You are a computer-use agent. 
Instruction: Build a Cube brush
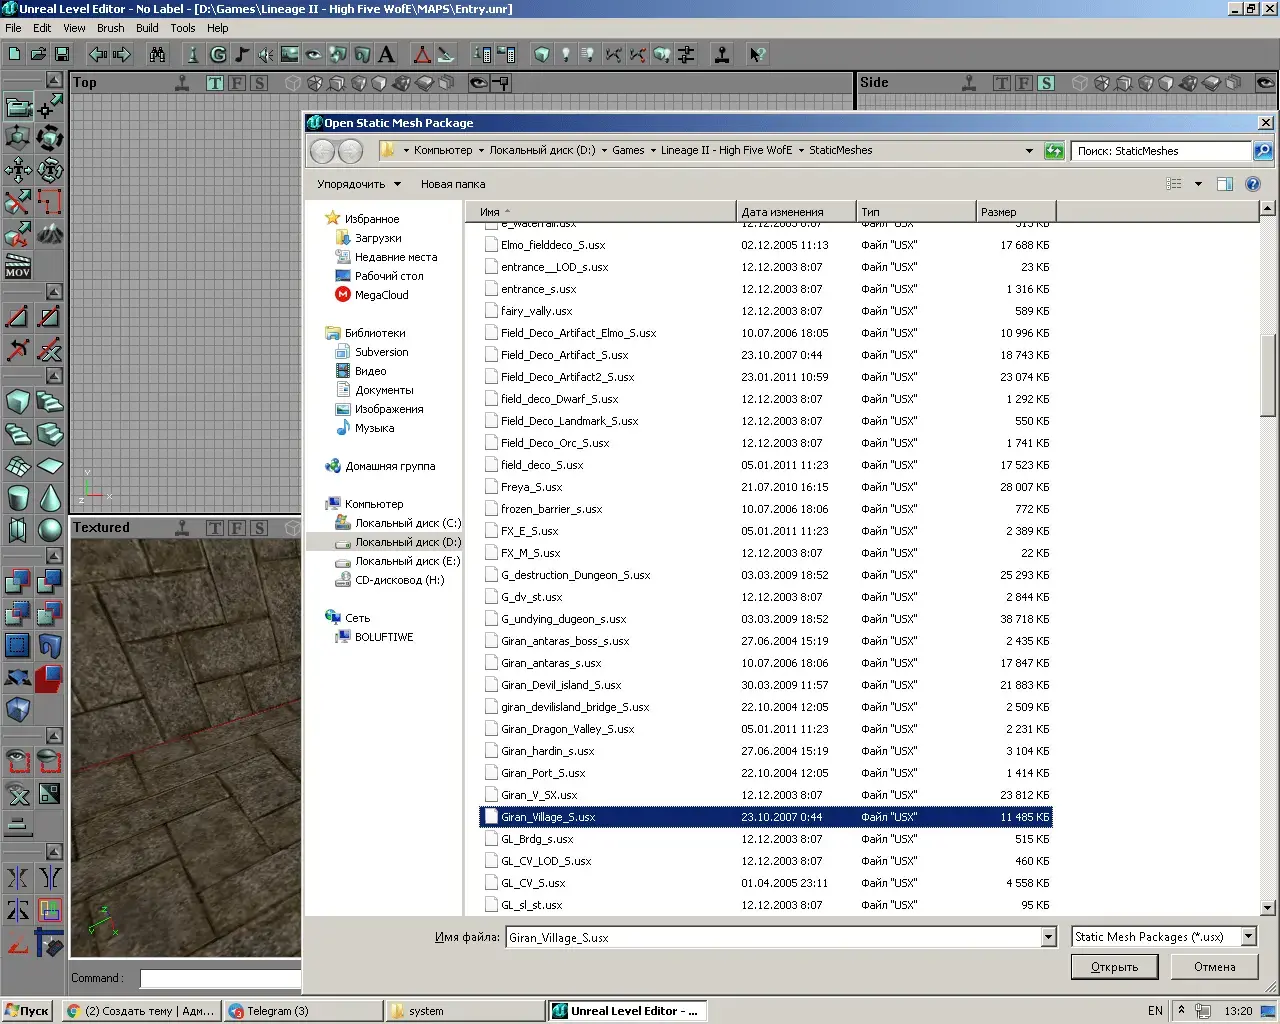pyautogui.click(x=18, y=402)
